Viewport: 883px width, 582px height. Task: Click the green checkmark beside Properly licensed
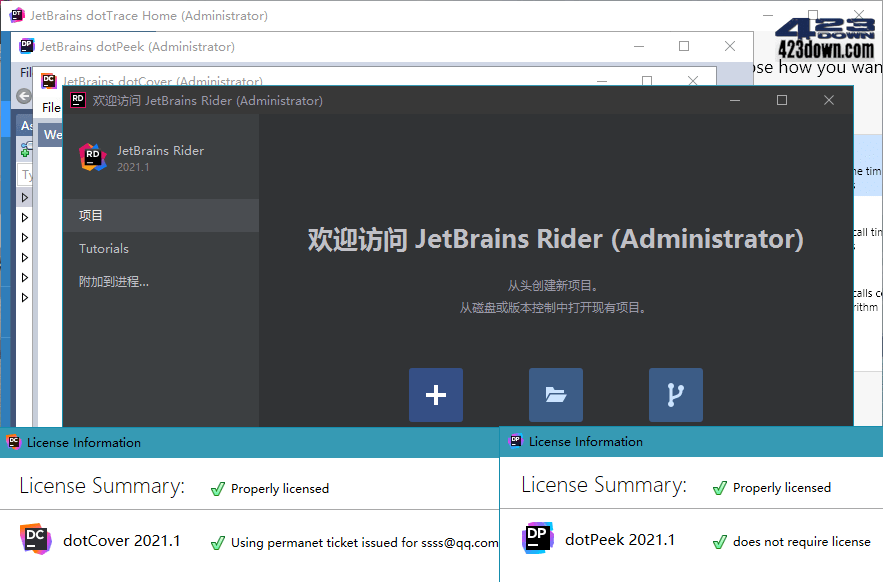218,488
